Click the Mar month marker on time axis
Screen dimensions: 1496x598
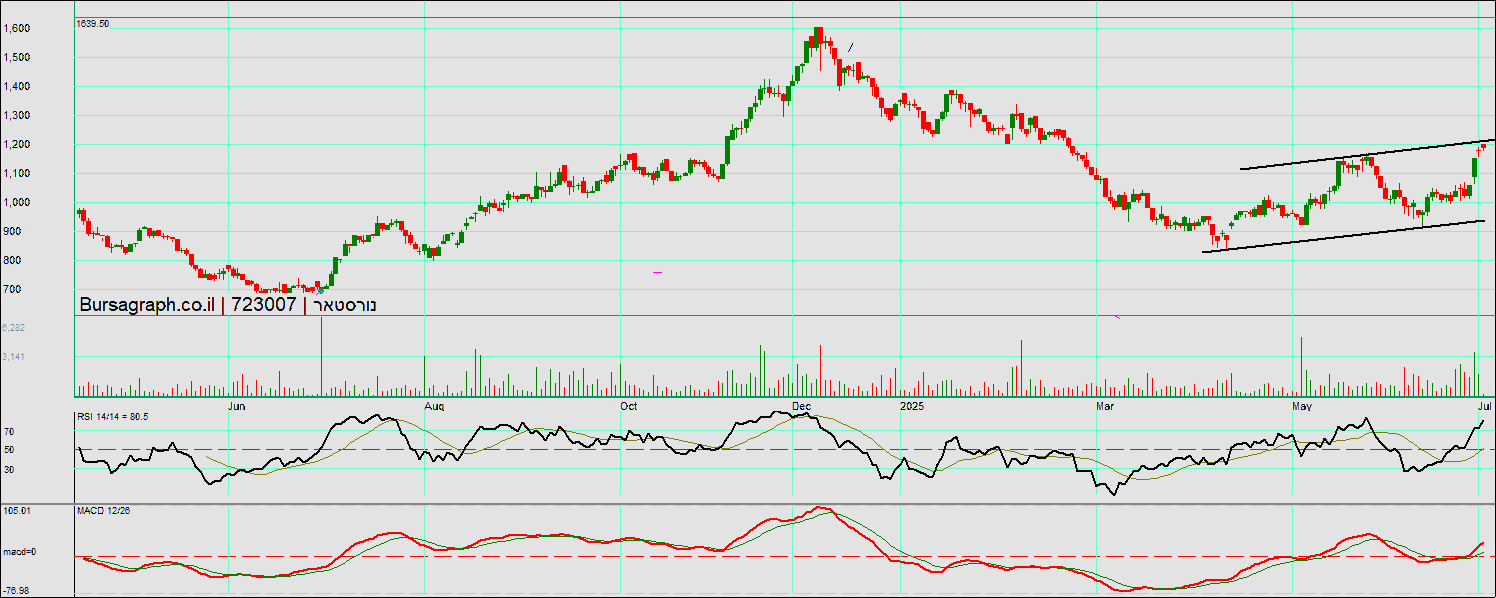pyautogui.click(x=1105, y=406)
